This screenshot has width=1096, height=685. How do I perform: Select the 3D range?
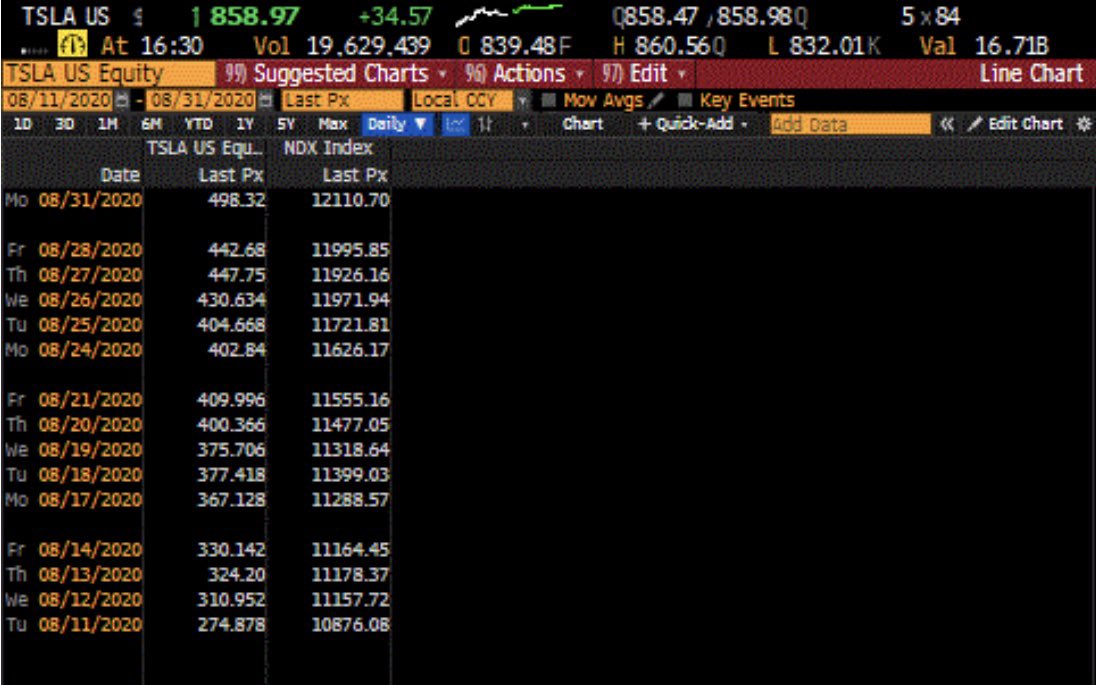click(x=64, y=124)
